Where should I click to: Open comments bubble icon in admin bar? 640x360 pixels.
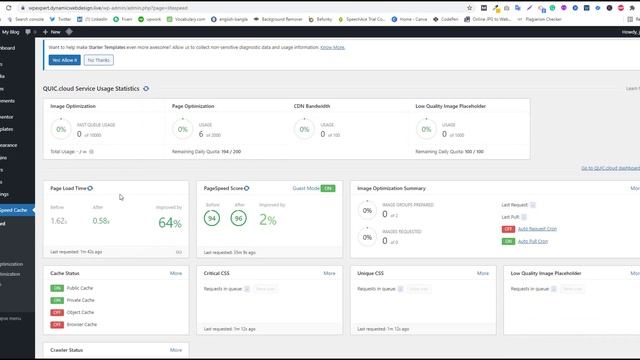tap(28, 32)
